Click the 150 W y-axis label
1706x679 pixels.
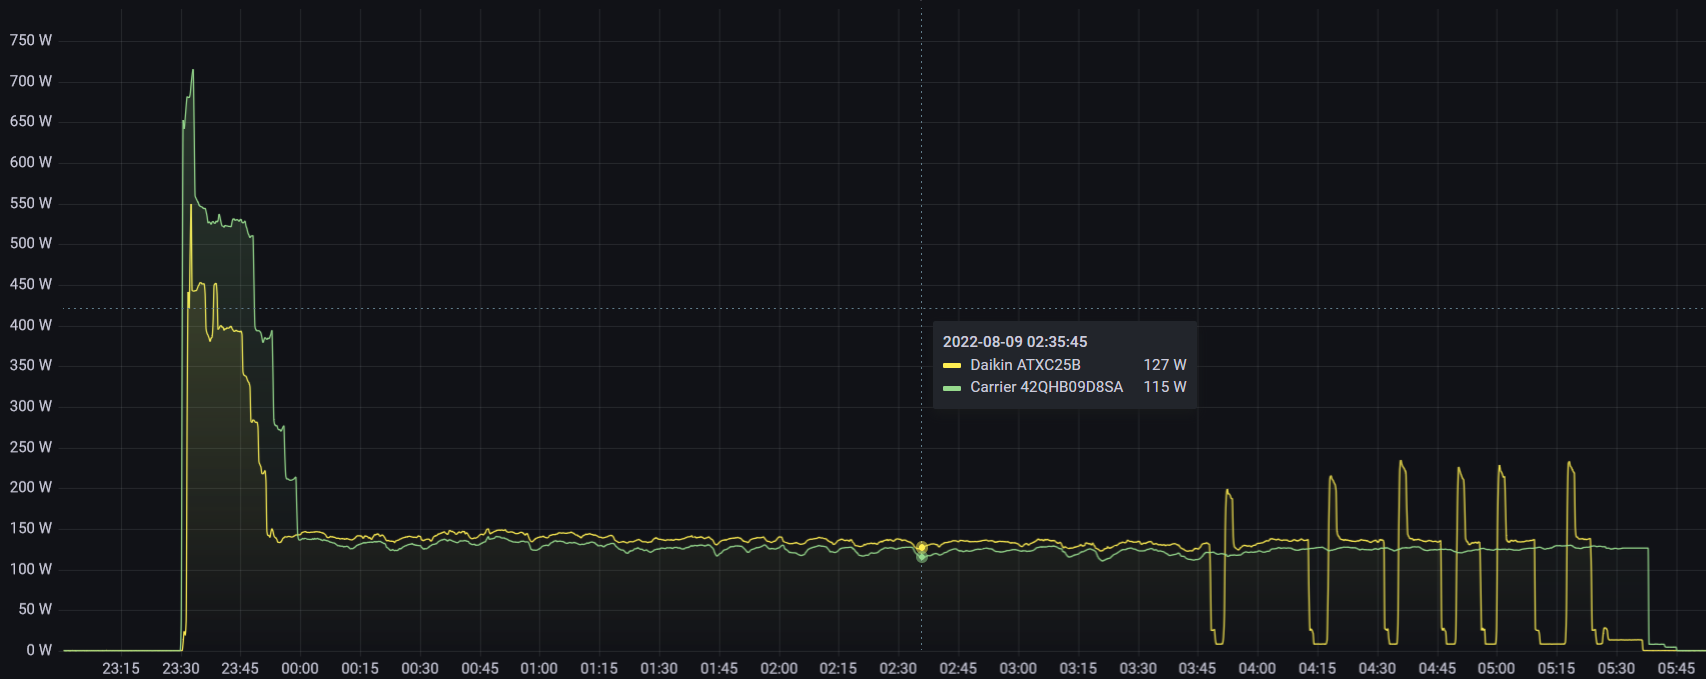[x=31, y=529]
